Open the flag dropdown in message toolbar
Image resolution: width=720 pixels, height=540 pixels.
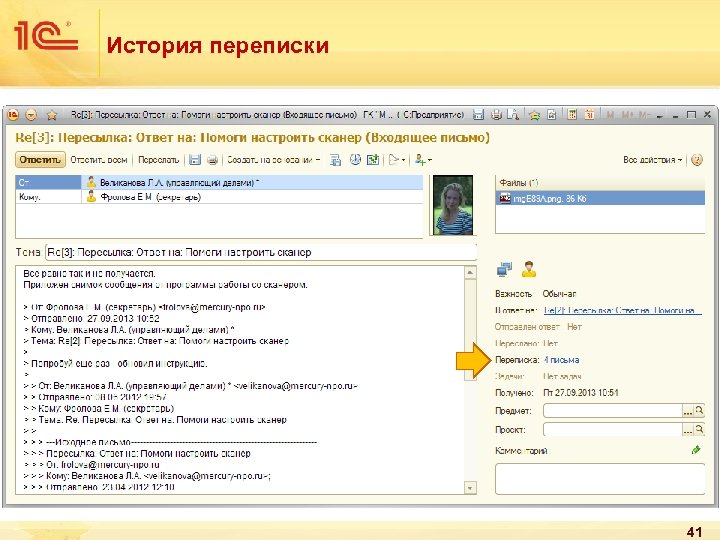point(397,160)
